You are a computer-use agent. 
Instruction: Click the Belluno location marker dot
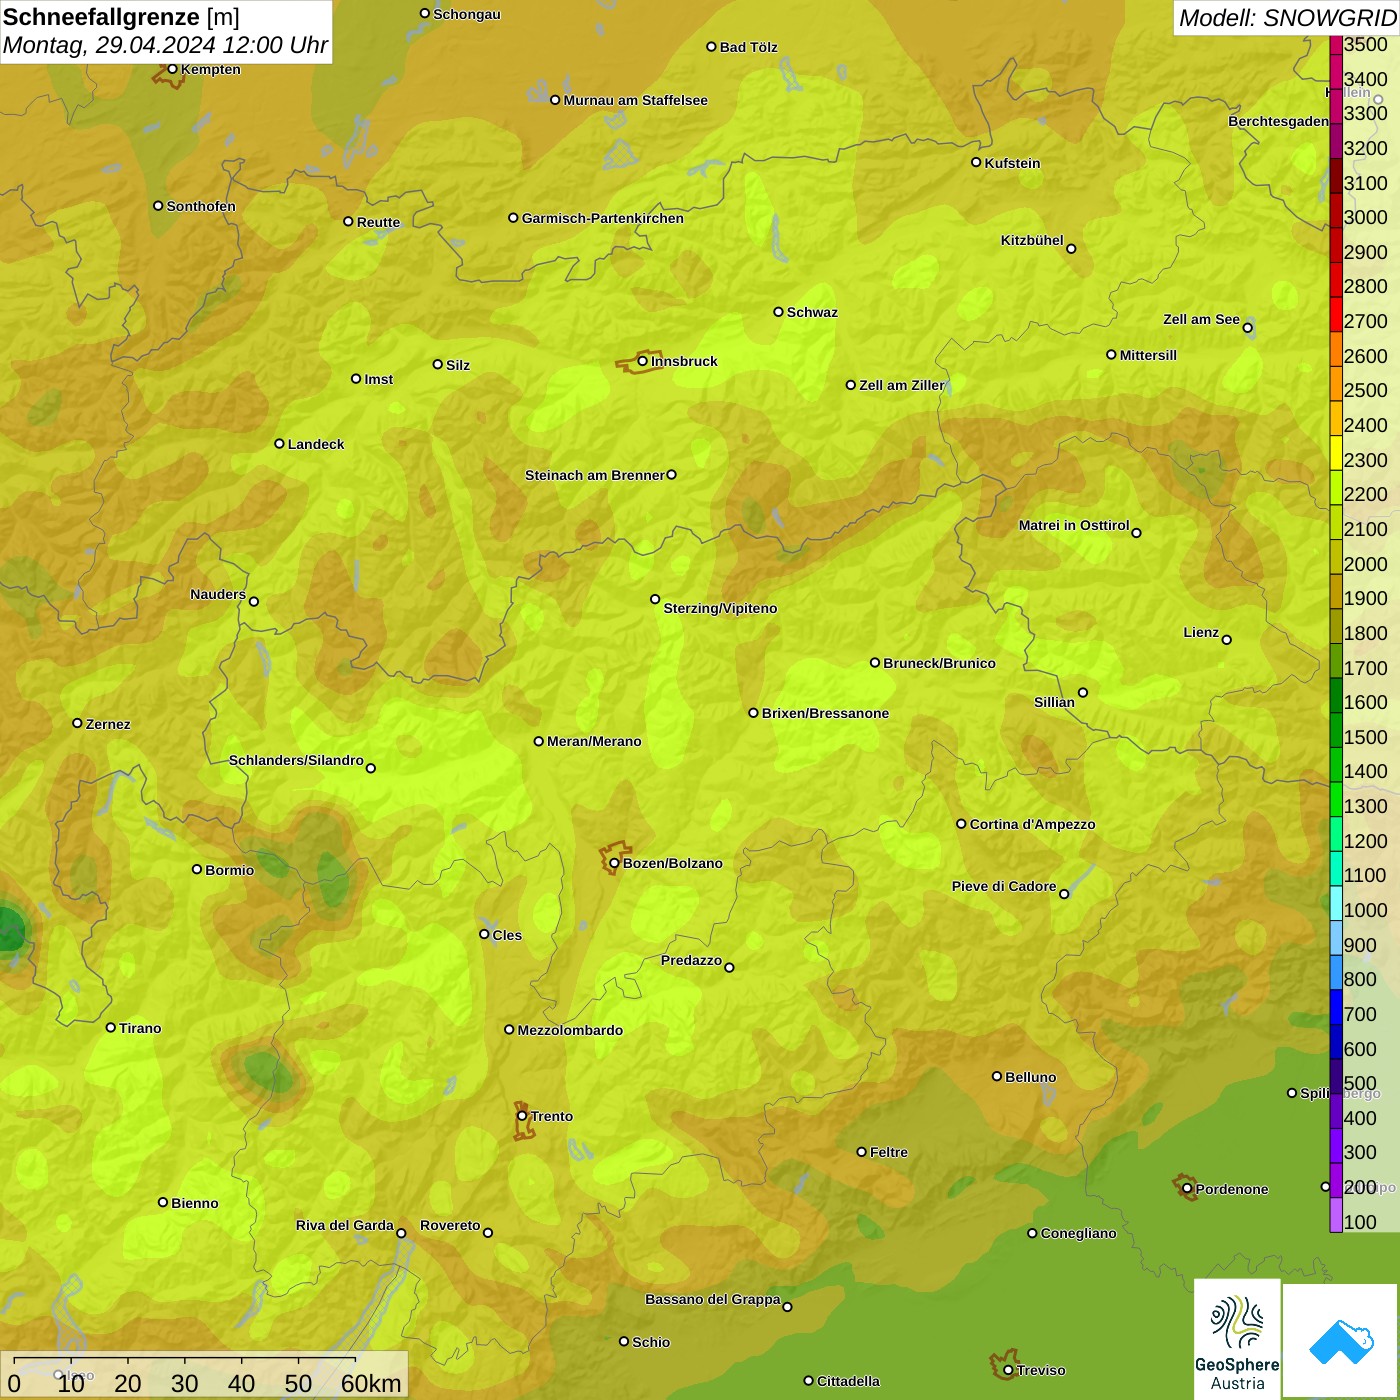point(996,1076)
